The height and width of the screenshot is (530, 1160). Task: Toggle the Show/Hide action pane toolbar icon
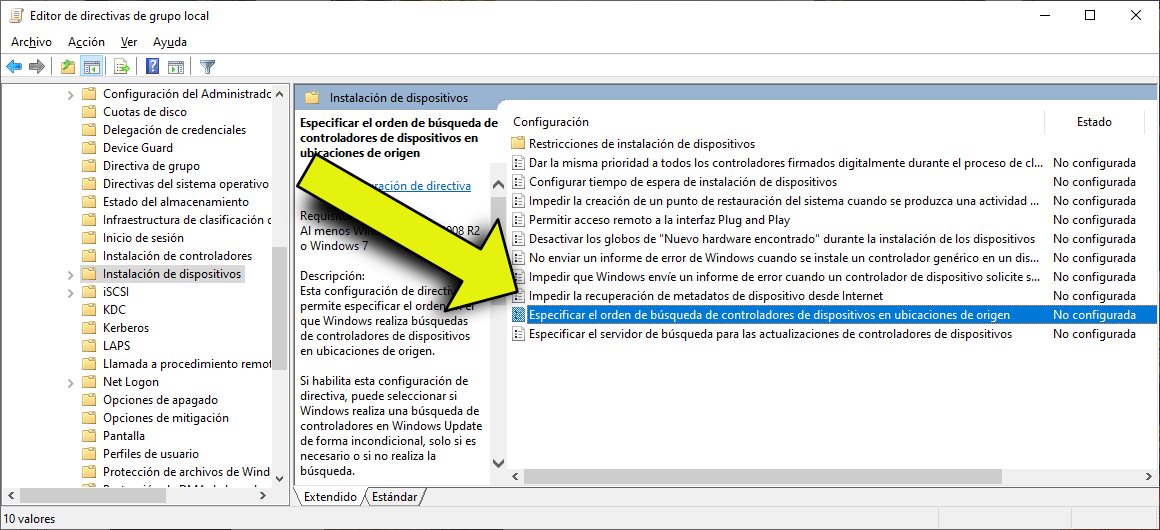point(176,67)
